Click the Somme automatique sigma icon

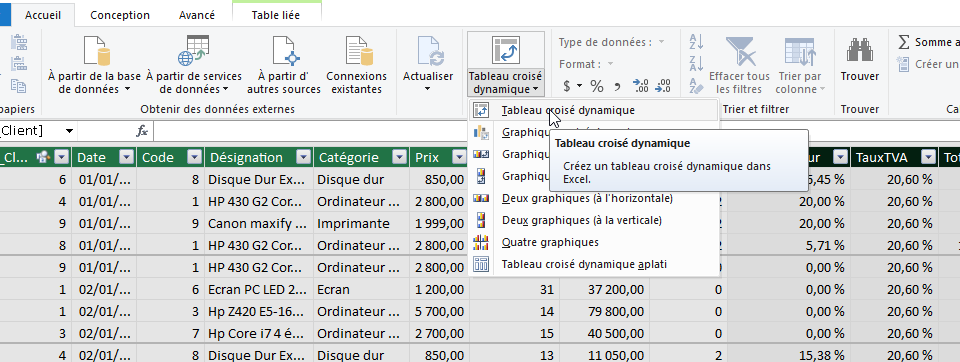click(x=904, y=42)
